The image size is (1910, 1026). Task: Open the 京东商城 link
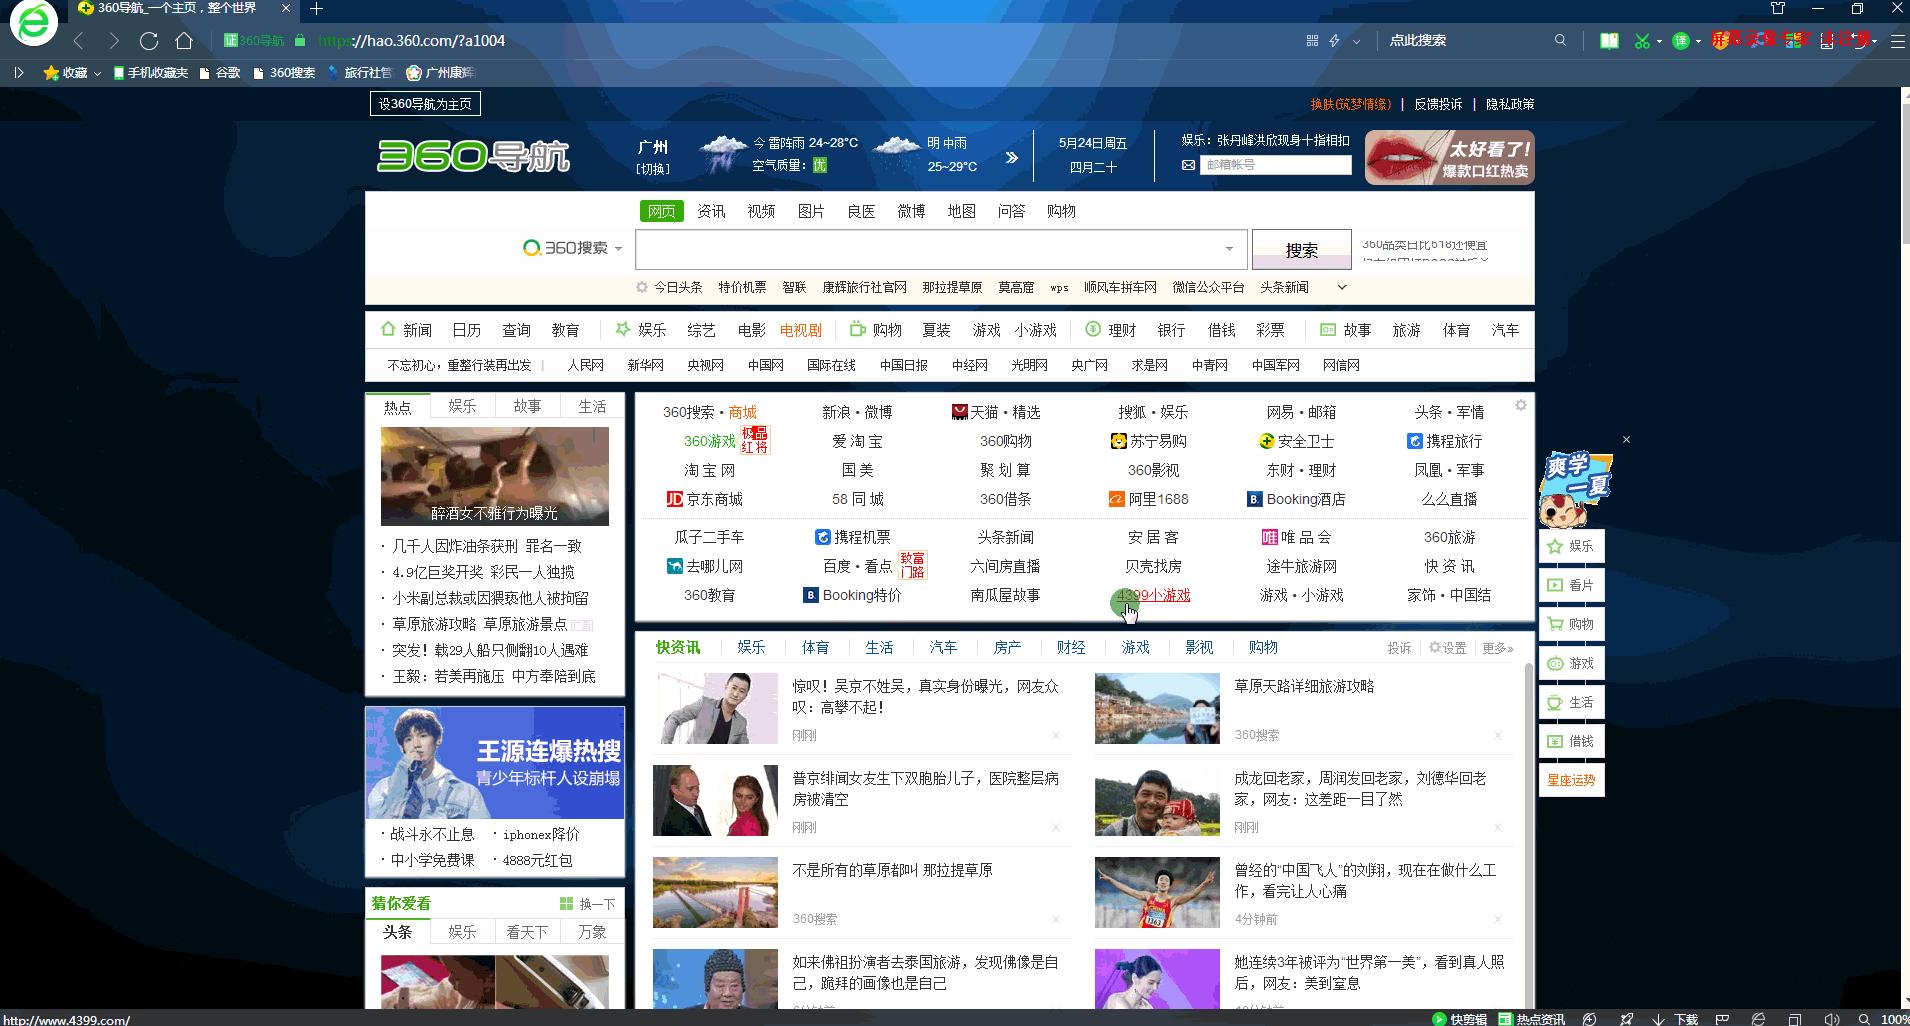coord(715,499)
